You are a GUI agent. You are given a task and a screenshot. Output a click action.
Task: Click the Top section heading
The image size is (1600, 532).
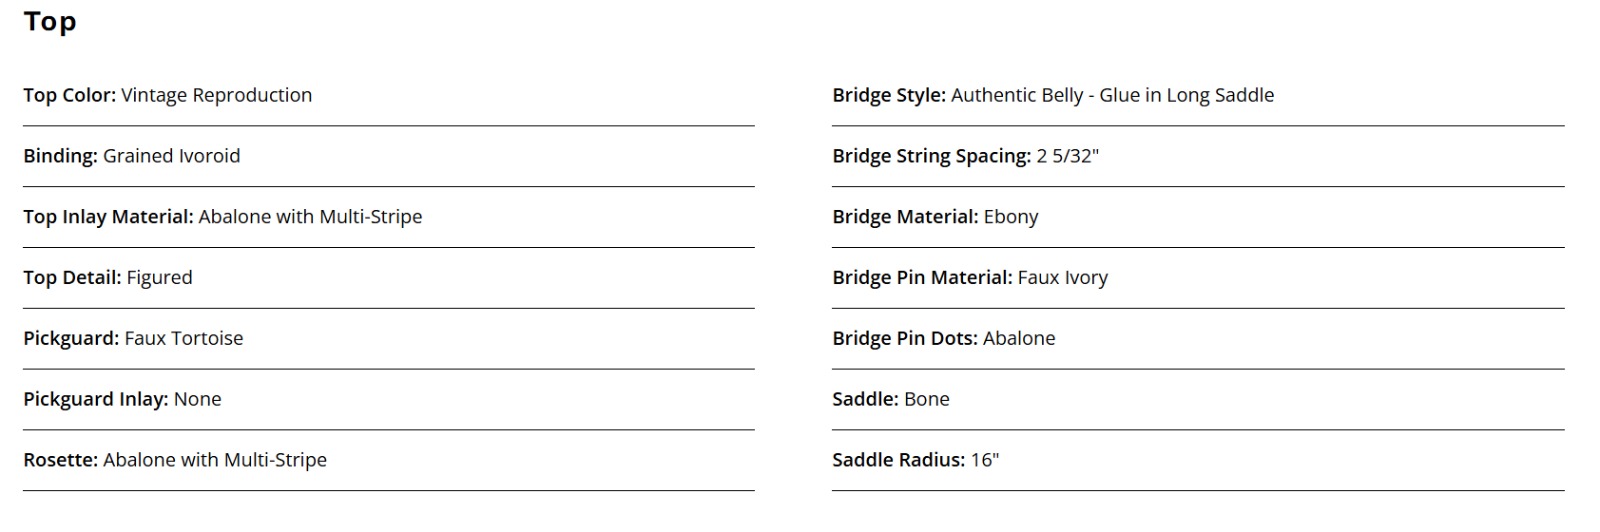(50, 22)
